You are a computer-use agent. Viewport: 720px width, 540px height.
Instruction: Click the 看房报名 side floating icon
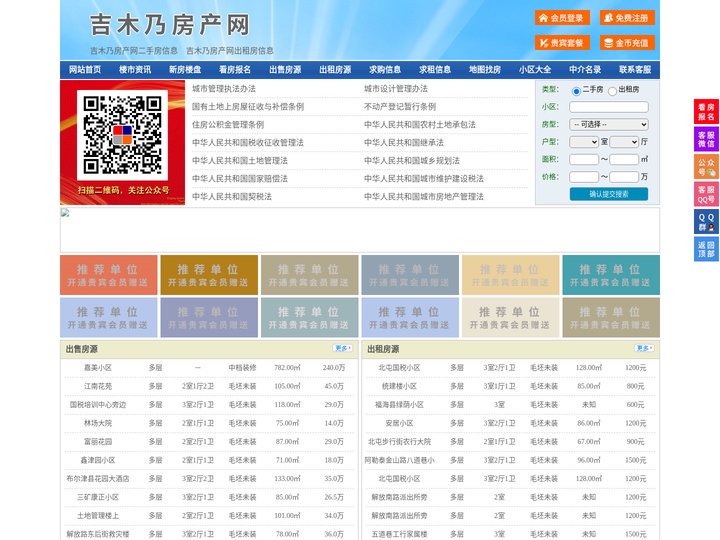point(706,112)
